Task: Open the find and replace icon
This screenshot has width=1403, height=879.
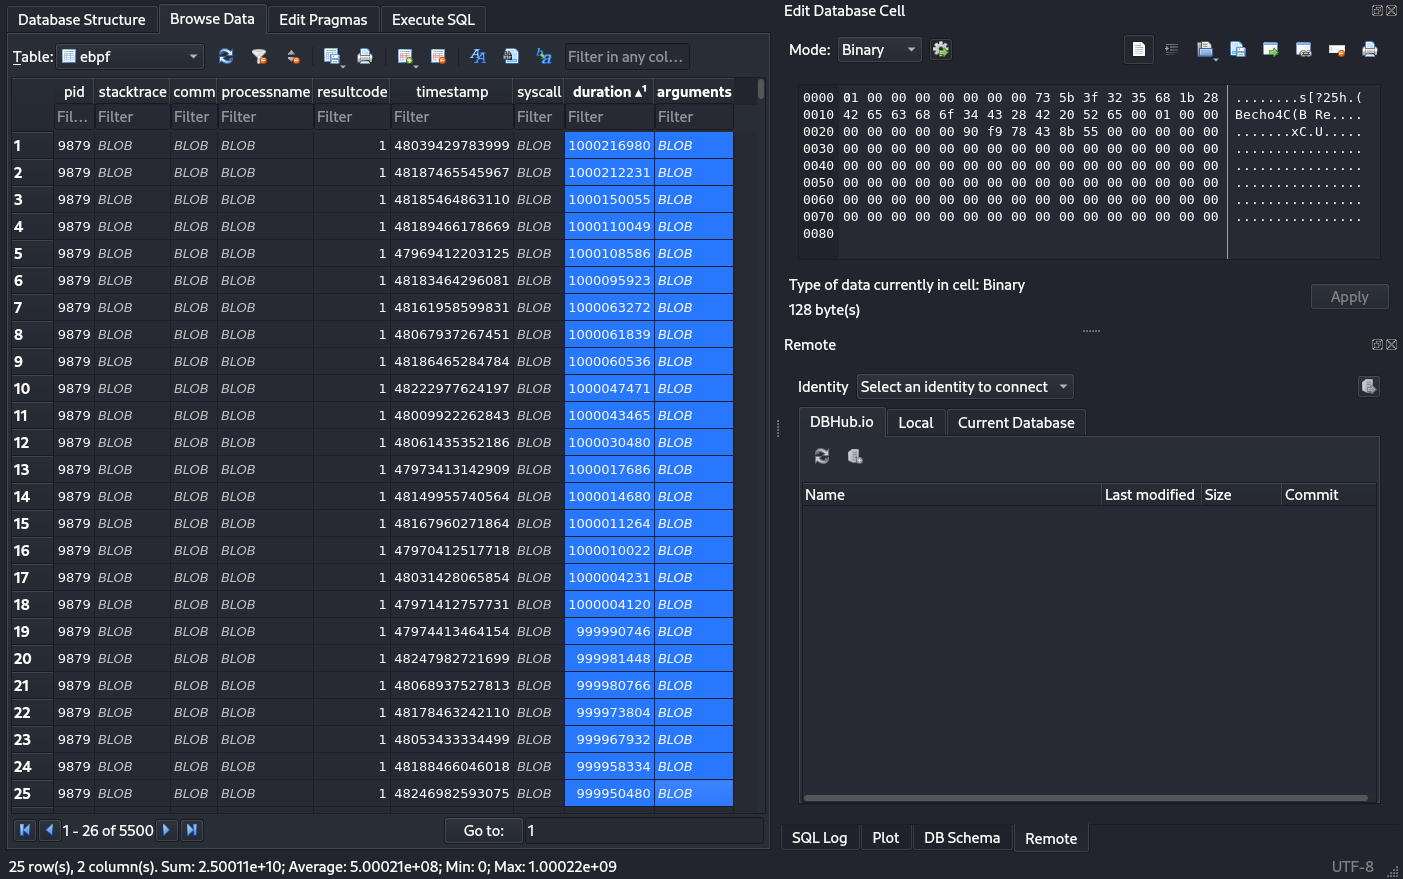Action: 544,56
